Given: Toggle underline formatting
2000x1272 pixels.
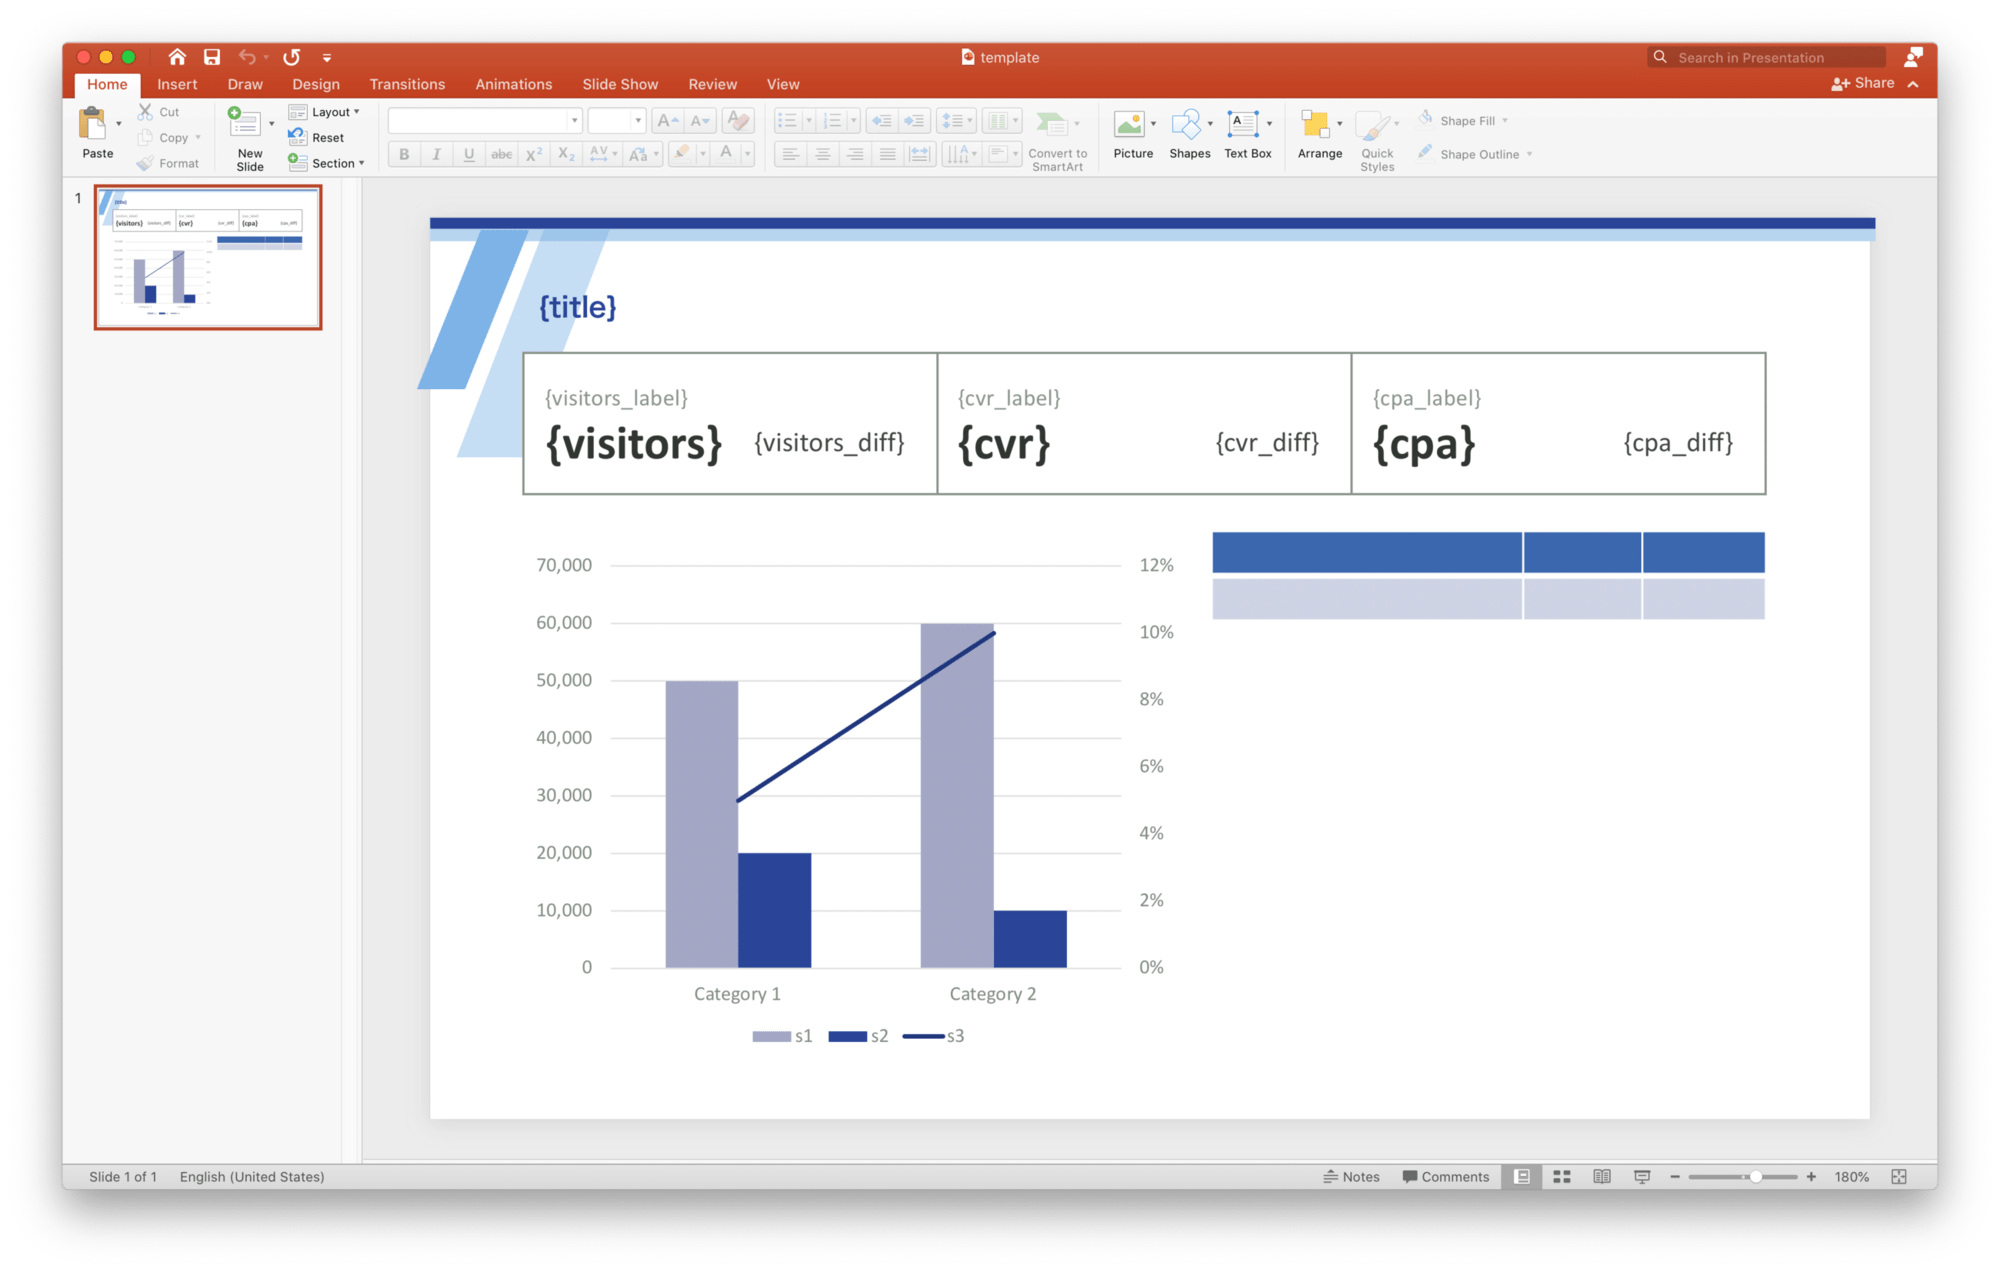Looking at the screenshot, I should (468, 154).
